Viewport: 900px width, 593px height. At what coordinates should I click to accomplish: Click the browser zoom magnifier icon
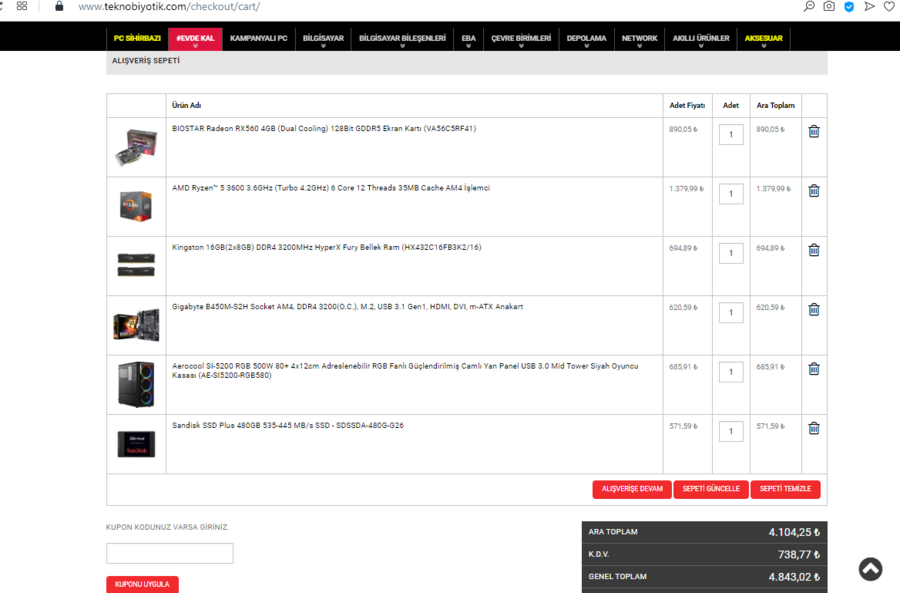[x=809, y=6]
